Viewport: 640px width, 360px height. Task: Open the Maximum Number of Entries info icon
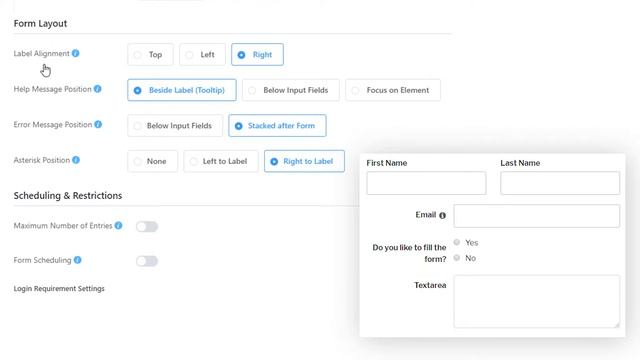point(118,225)
